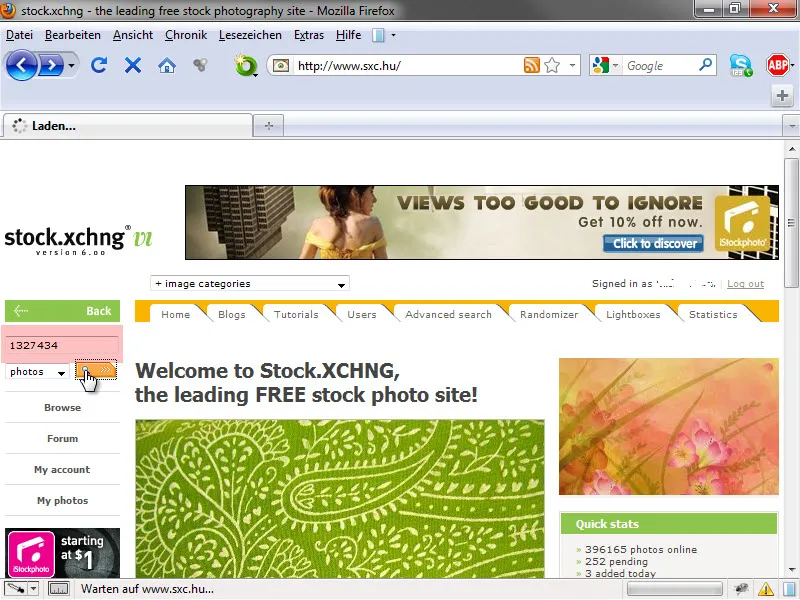Click the pipette icon in status bar
The height and width of the screenshot is (600, 800).
[15, 589]
